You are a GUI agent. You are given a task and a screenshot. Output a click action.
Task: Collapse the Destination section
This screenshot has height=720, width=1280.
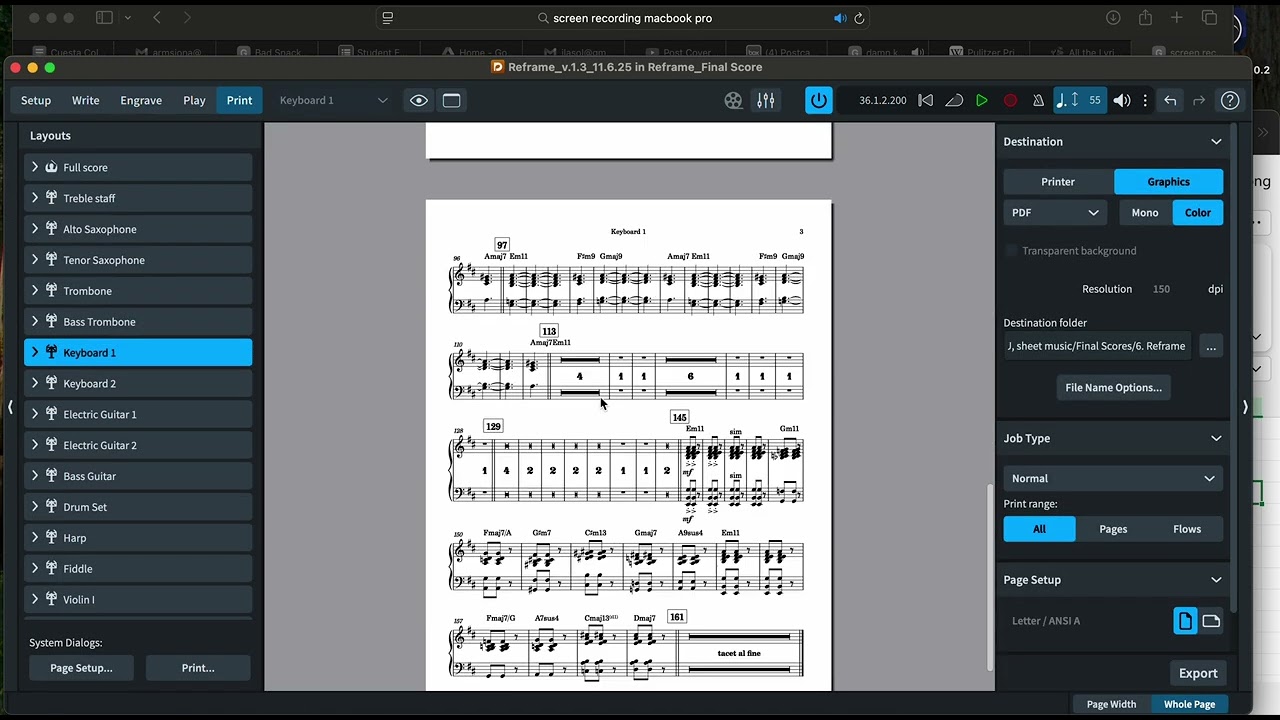[1216, 142]
